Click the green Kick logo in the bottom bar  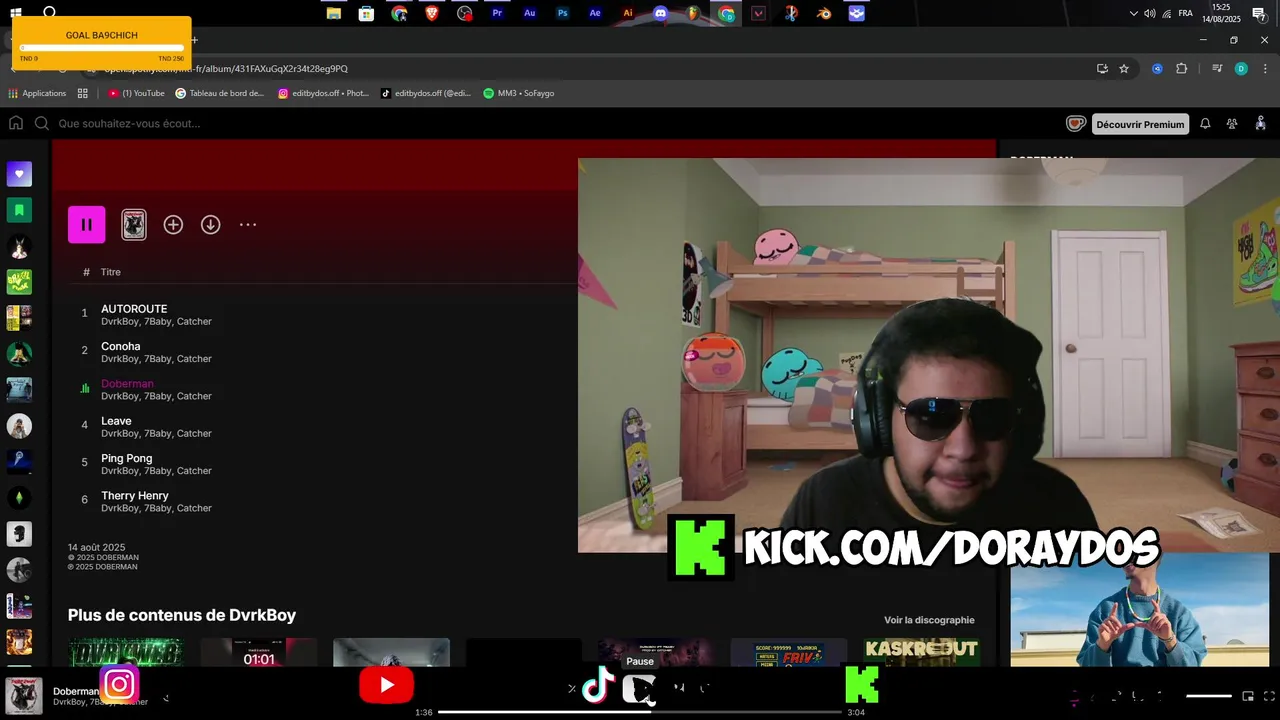[862, 685]
